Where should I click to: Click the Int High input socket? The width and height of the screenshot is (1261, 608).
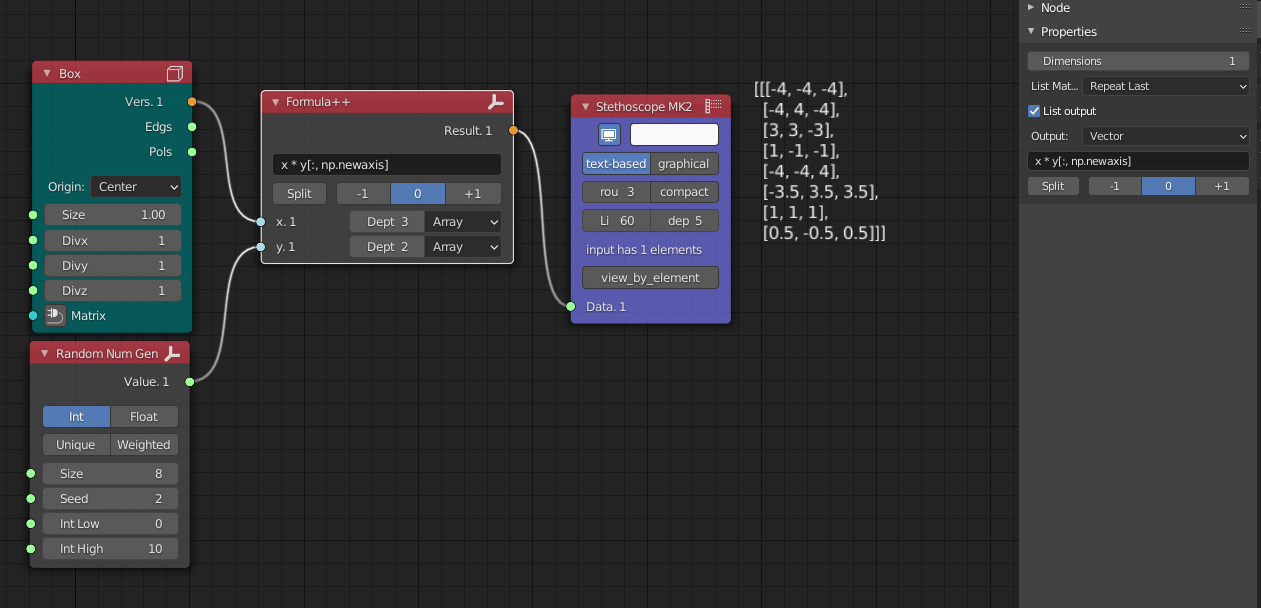(31, 549)
